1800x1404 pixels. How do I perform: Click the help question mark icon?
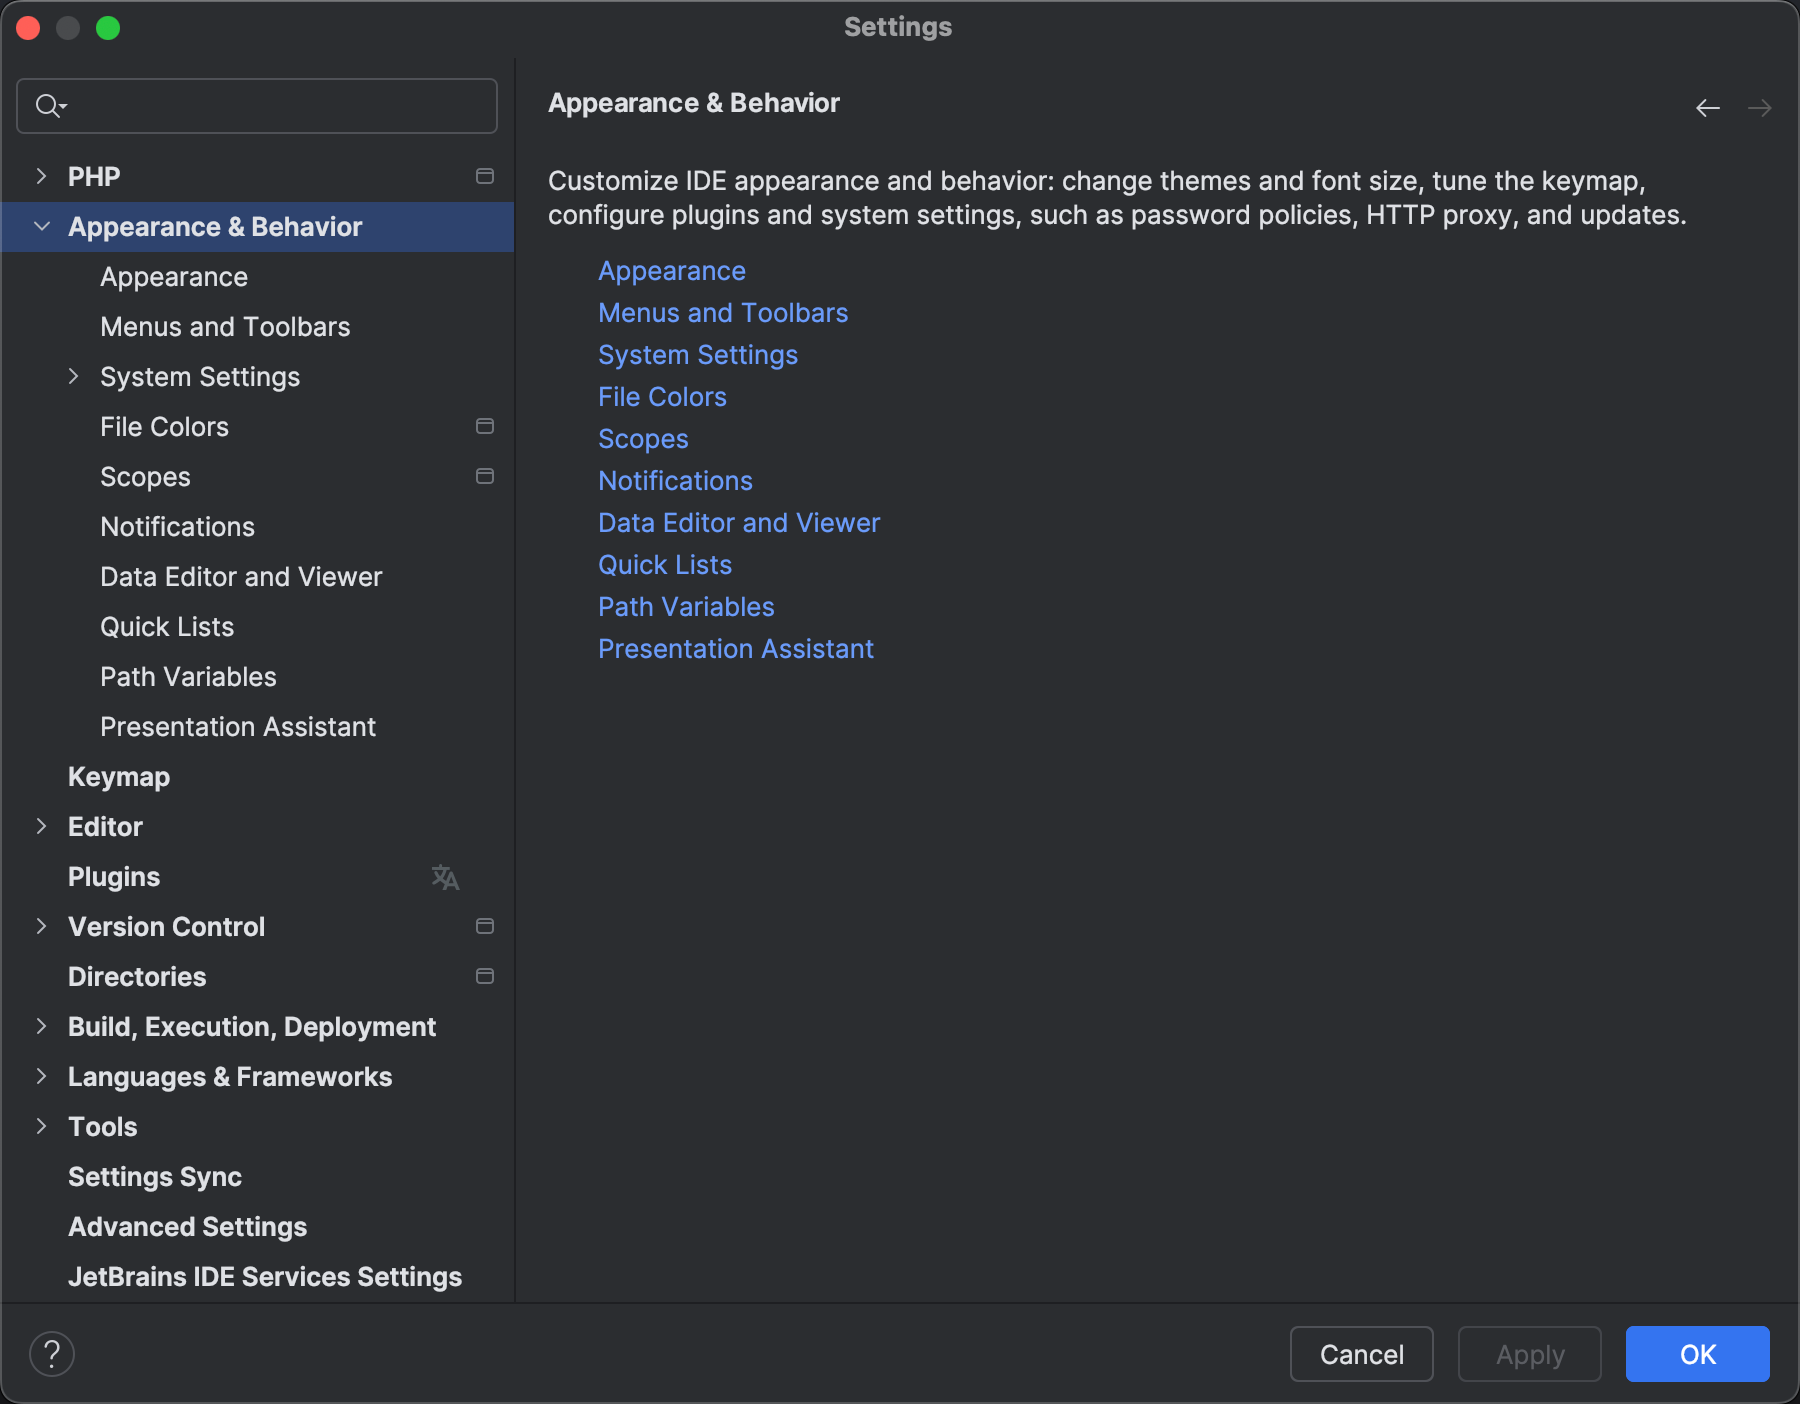53,1353
